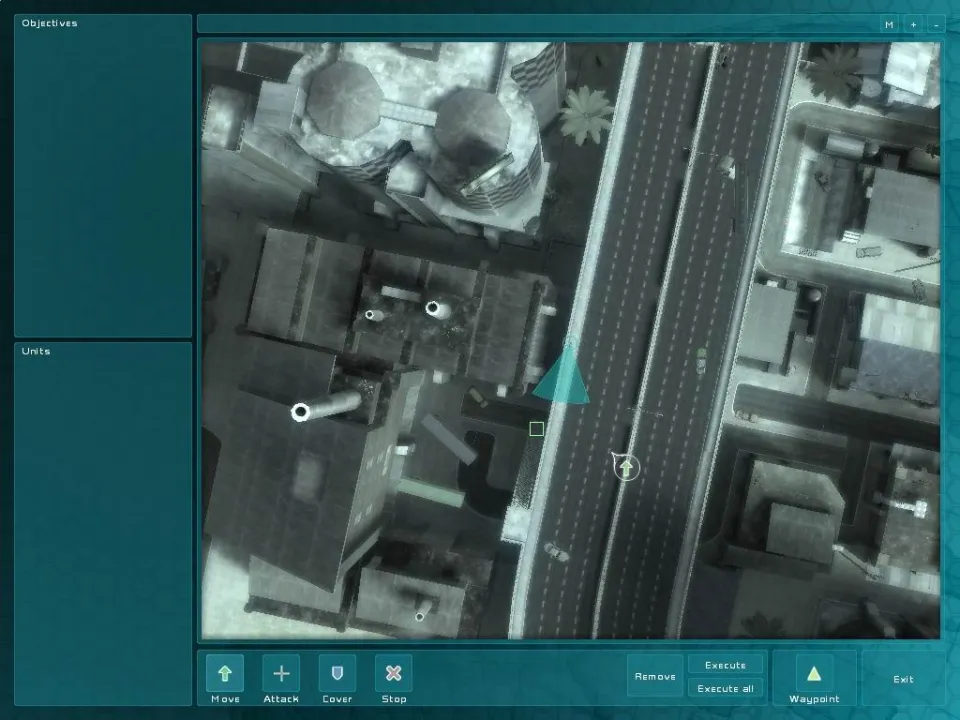Click the large silo opening on rooftop
Viewport: 960px width, 720px height.
click(300, 412)
